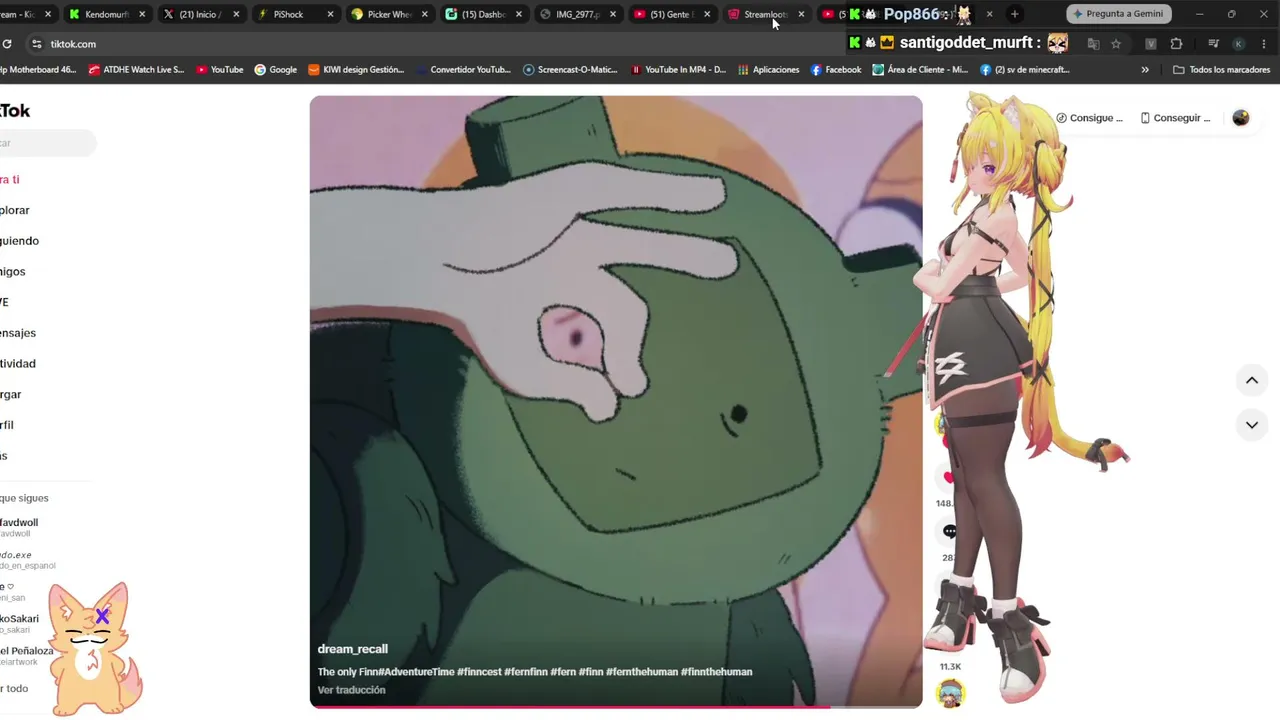Go to the previous video with up arrow
This screenshot has height=720, width=1280.
(x=1251, y=380)
